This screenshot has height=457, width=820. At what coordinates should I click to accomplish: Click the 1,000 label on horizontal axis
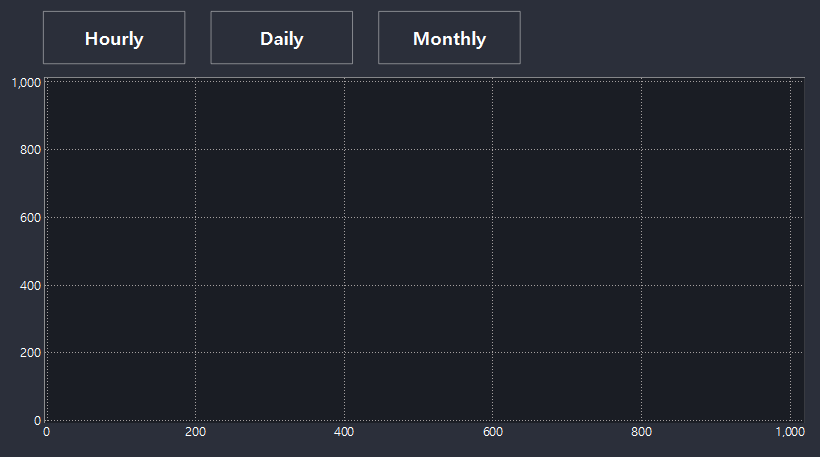tap(790, 432)
